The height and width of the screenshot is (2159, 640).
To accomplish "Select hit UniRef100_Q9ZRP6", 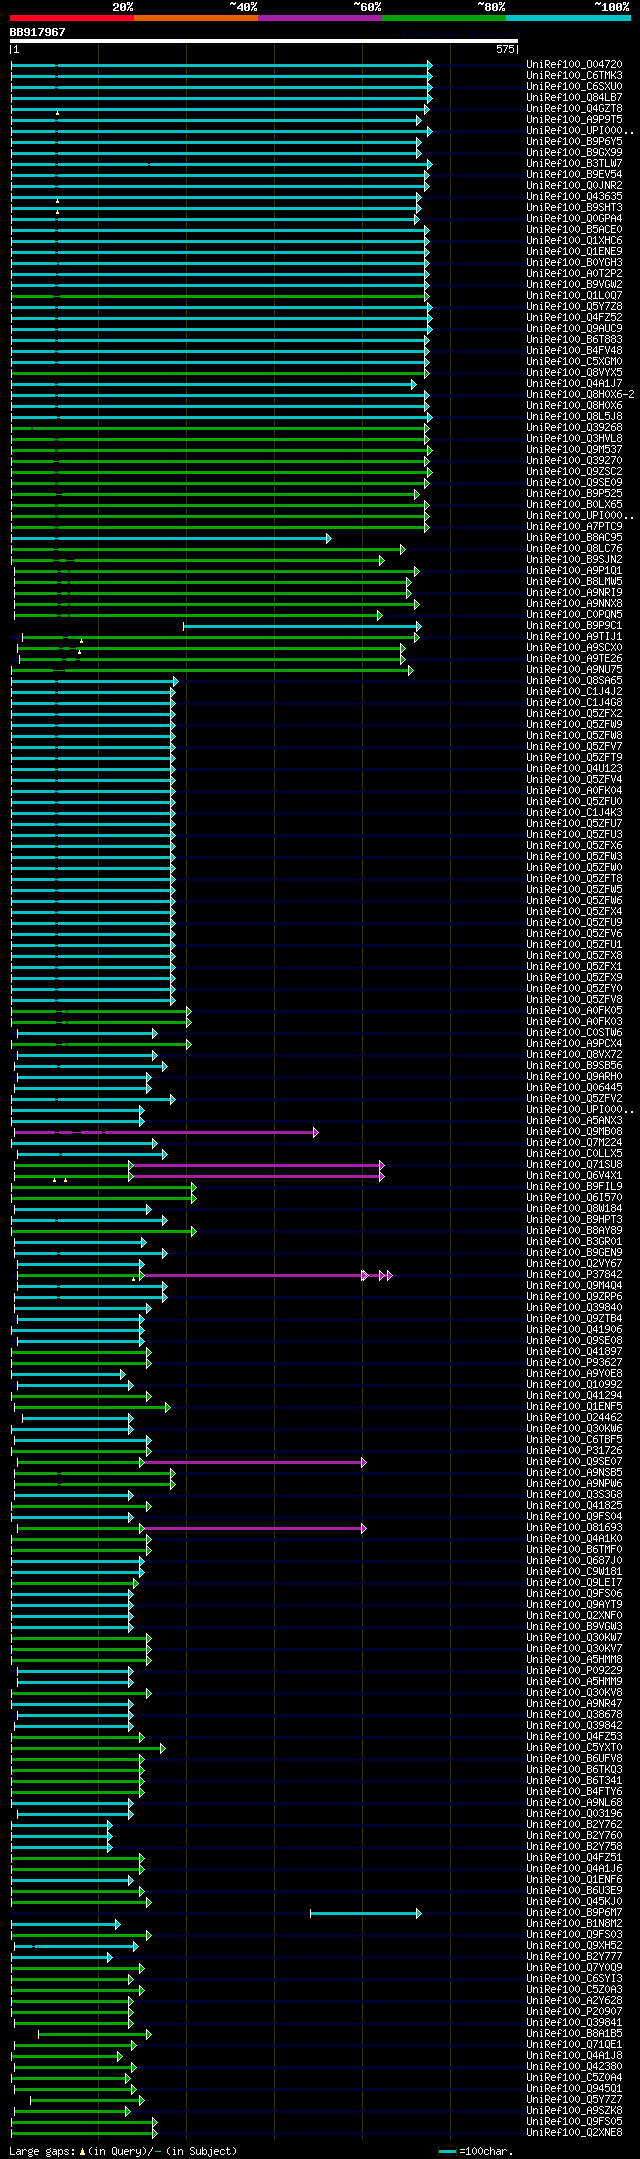I will (574, 1296).
